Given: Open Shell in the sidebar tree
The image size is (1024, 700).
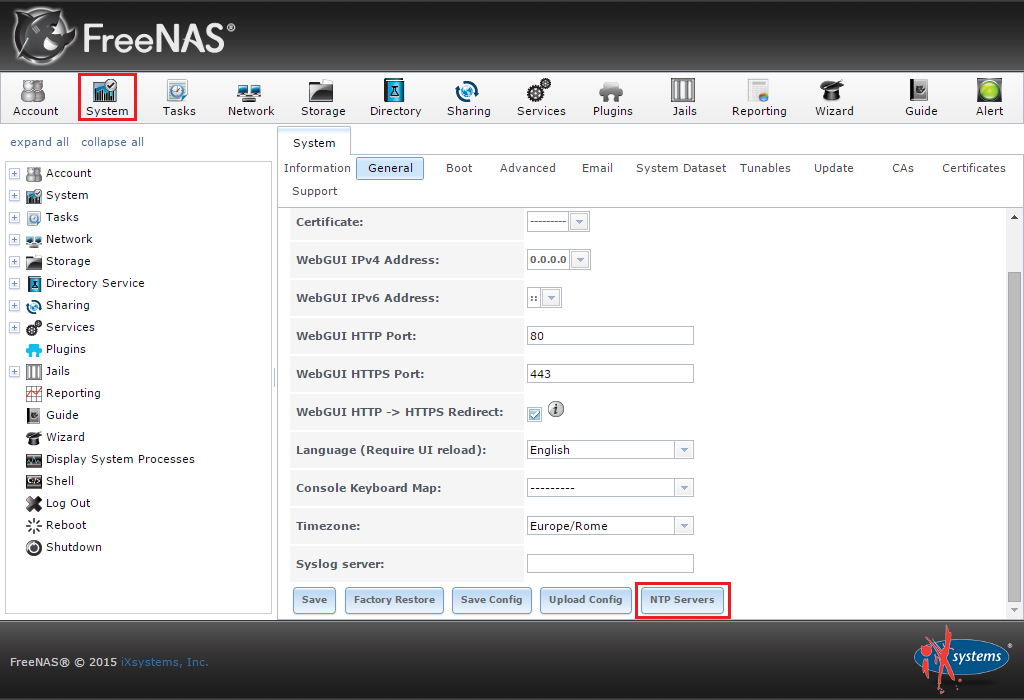Looking at the screenshot, I should click(60, 481).
